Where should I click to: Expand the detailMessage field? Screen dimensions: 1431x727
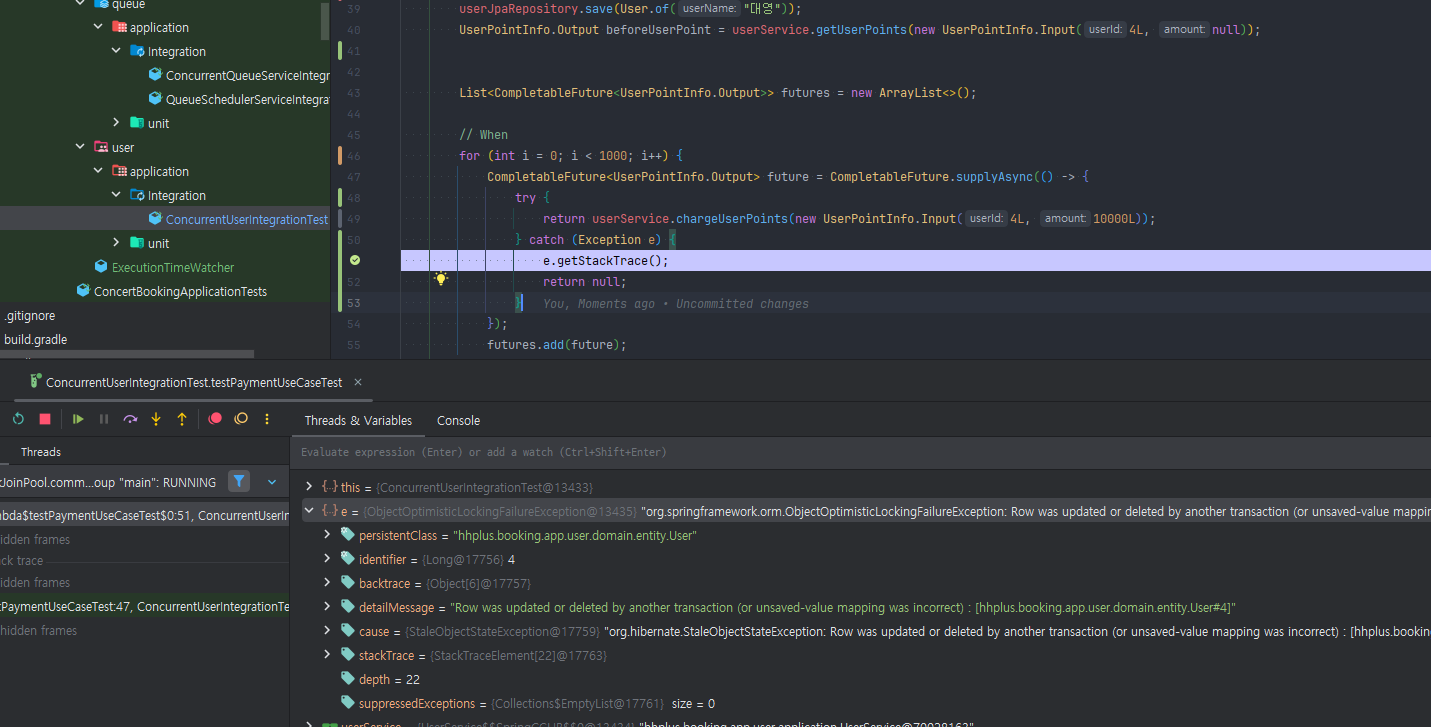(x=327, y=607)
